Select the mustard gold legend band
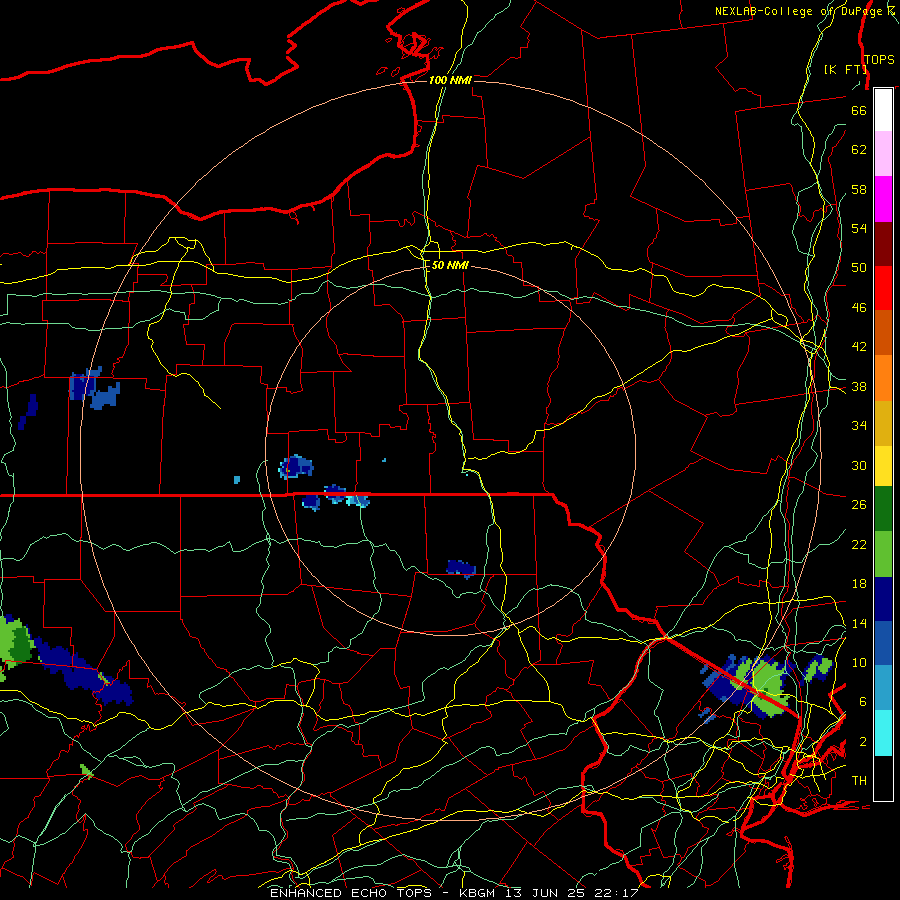Image resolution: width=900 pixels, height=900 pixels. coord(883,423)
